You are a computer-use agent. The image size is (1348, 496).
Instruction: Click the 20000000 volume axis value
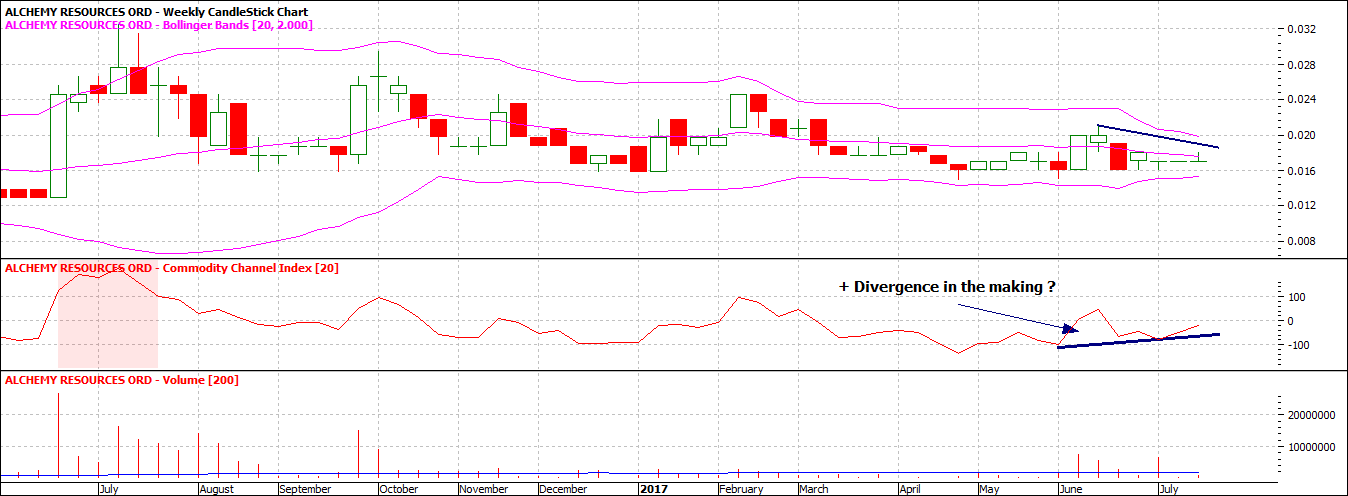pos(1314,413)
